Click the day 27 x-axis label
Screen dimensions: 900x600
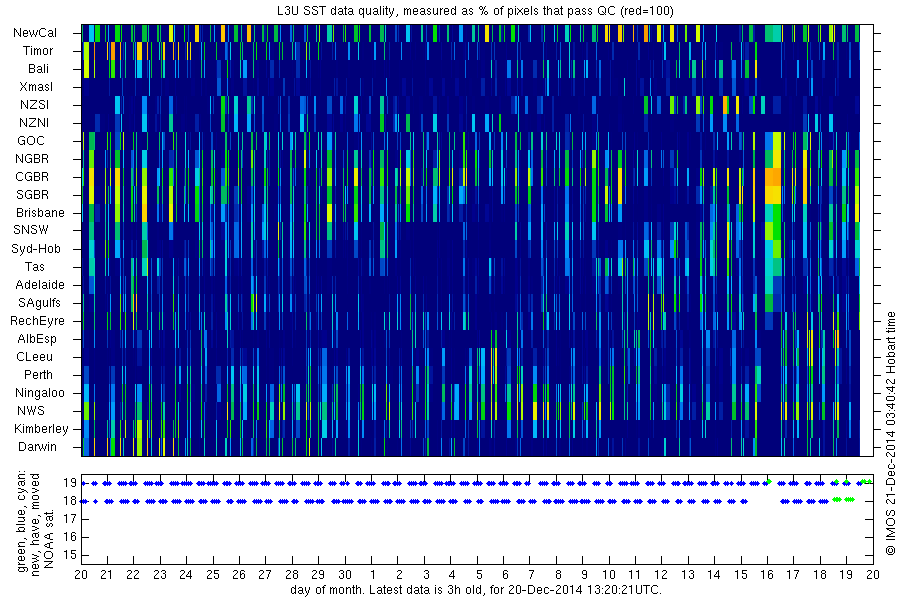[x=265, y=574]
